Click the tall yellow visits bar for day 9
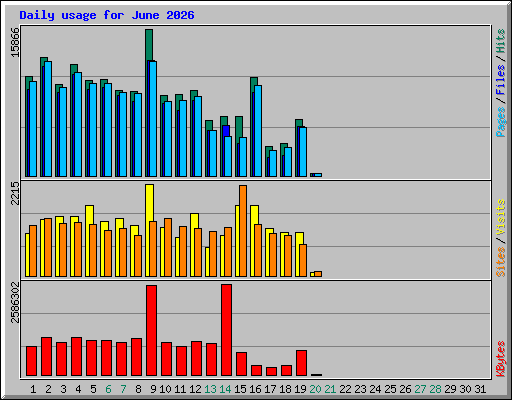The width and height of the screenshot is (512, 400). pyautogui.click(x=150, y=202)
